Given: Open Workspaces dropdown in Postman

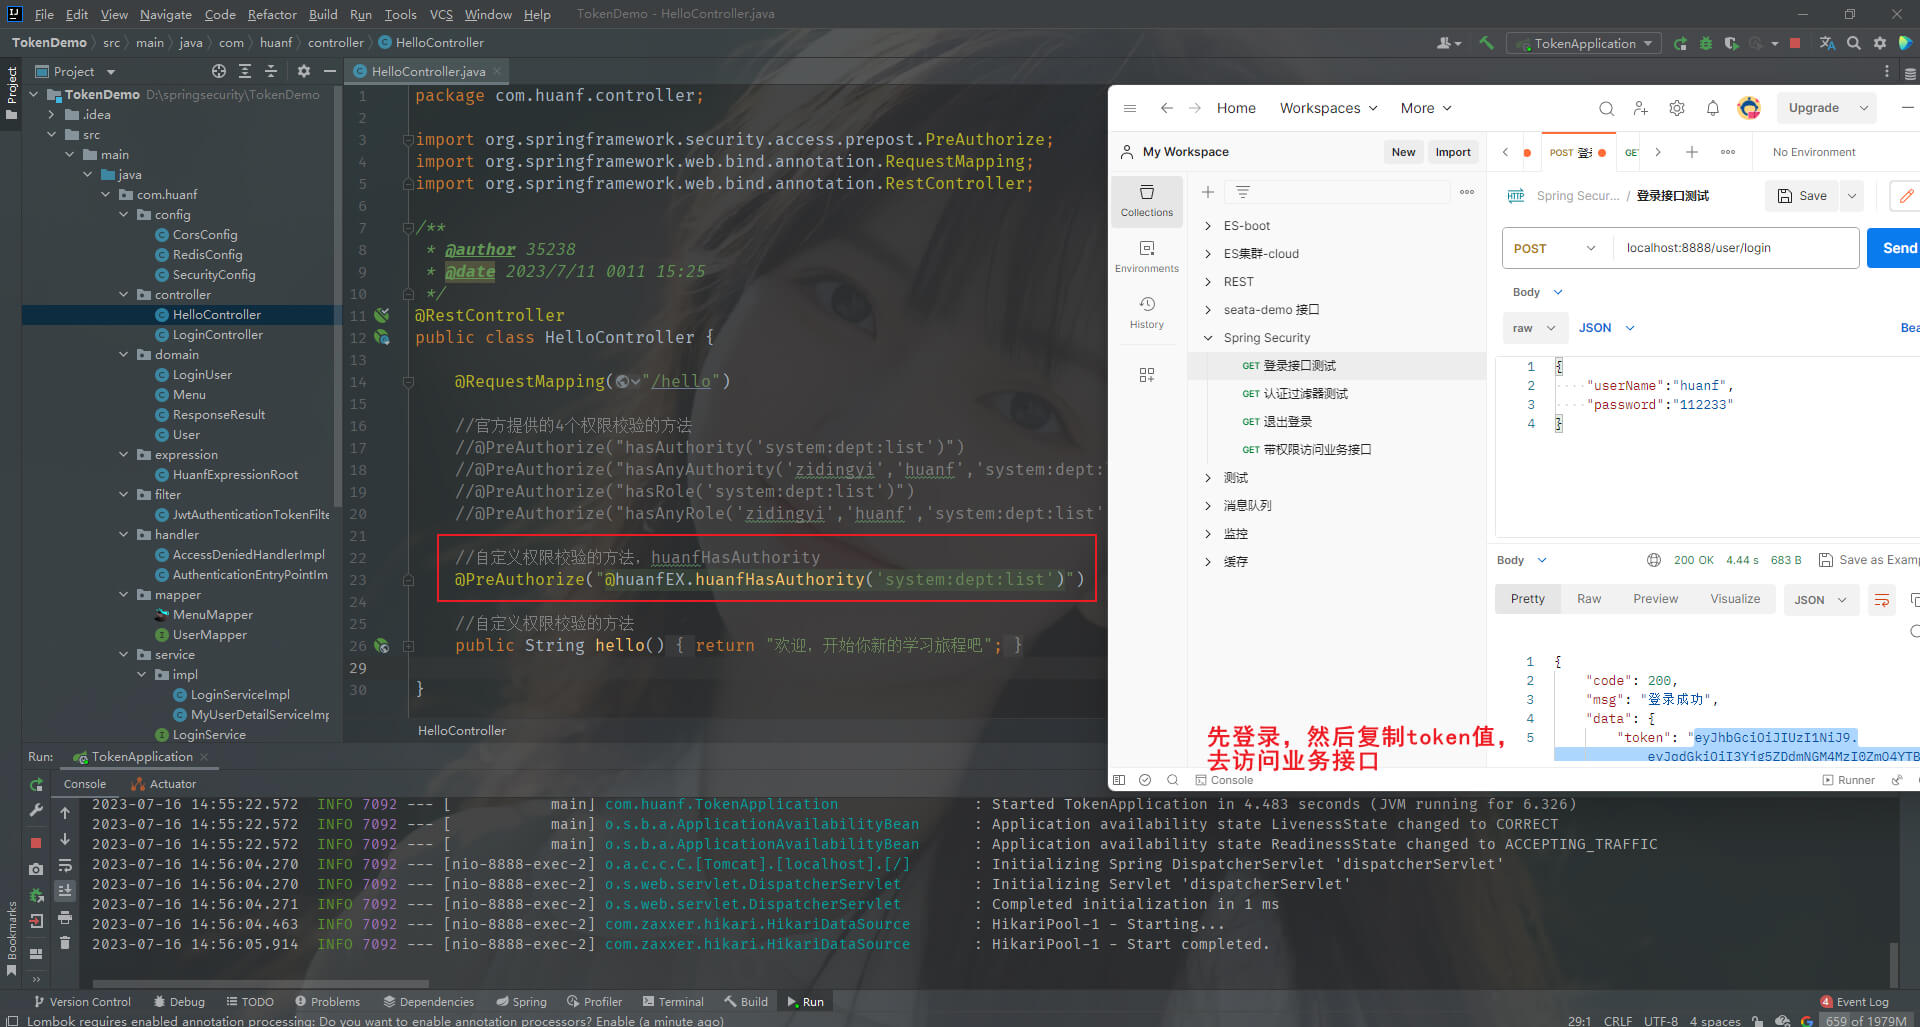Looking at the screenshot, I should click(x=1328, y=108).
